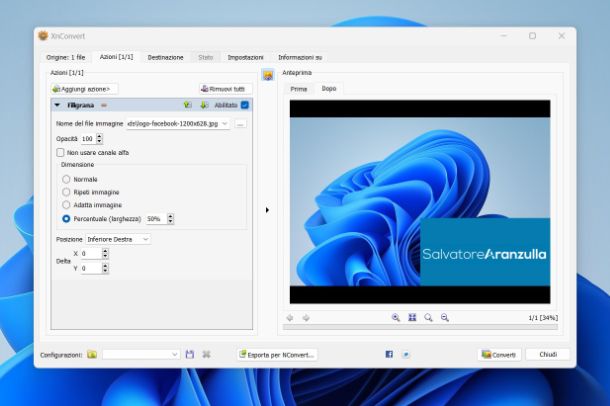Move the Filigrana action down

pos(204,105)
